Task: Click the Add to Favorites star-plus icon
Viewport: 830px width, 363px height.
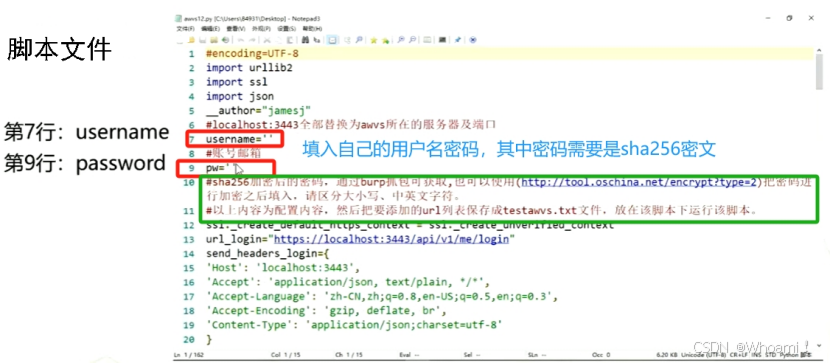Action: pos(385,40)
